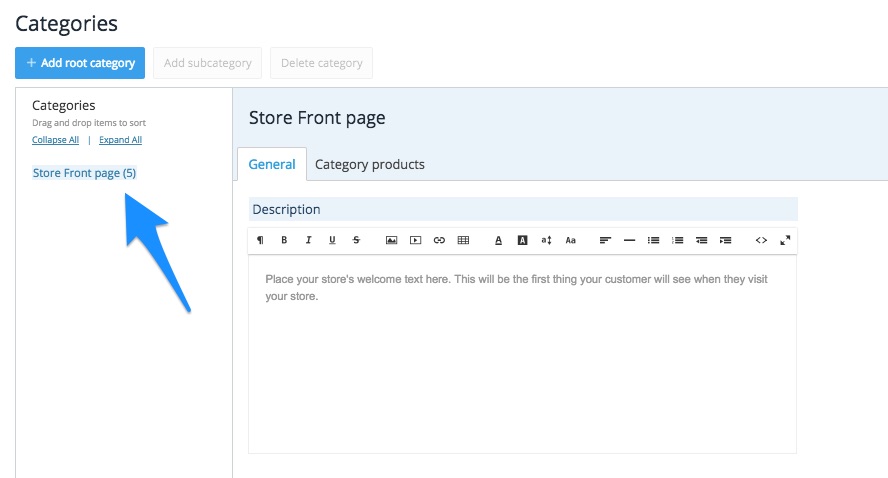Expand editor to fullscreen
The height and width of the screenshot is (478, 888).
(785, 240)
